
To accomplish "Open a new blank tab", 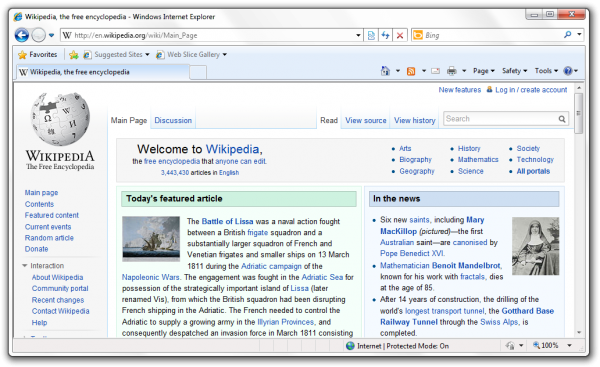I will click(x=198, y=72).
